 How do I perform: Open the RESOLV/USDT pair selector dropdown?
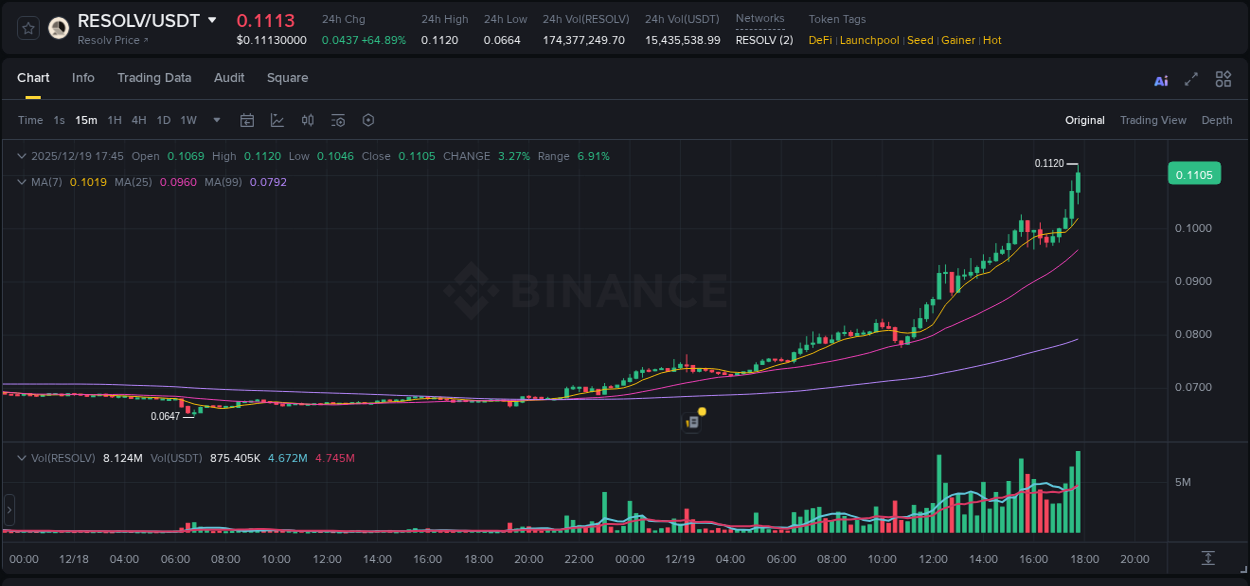pyautogui.click(x=210, y=19)
